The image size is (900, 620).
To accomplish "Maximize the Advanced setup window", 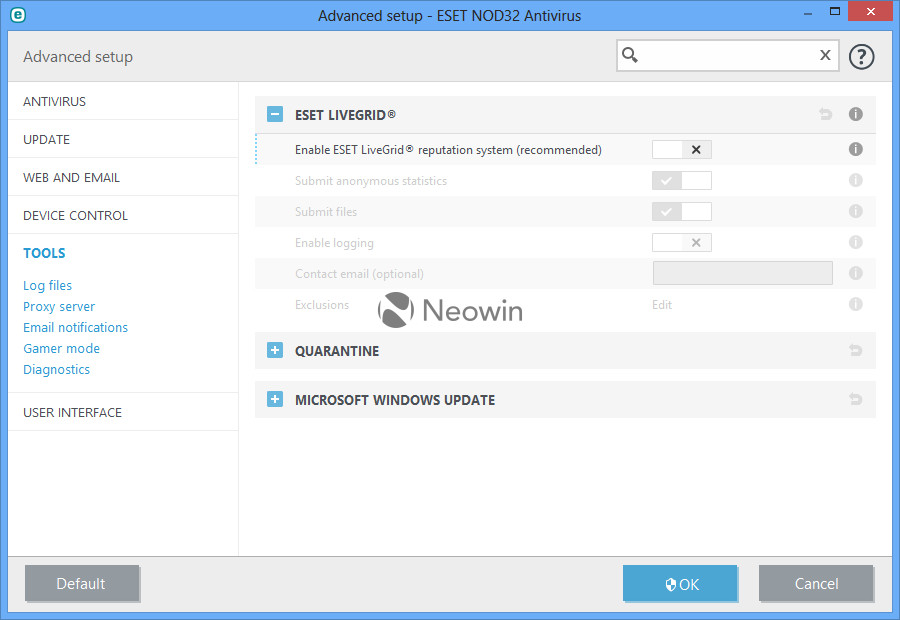I will (x=835, y=11).
